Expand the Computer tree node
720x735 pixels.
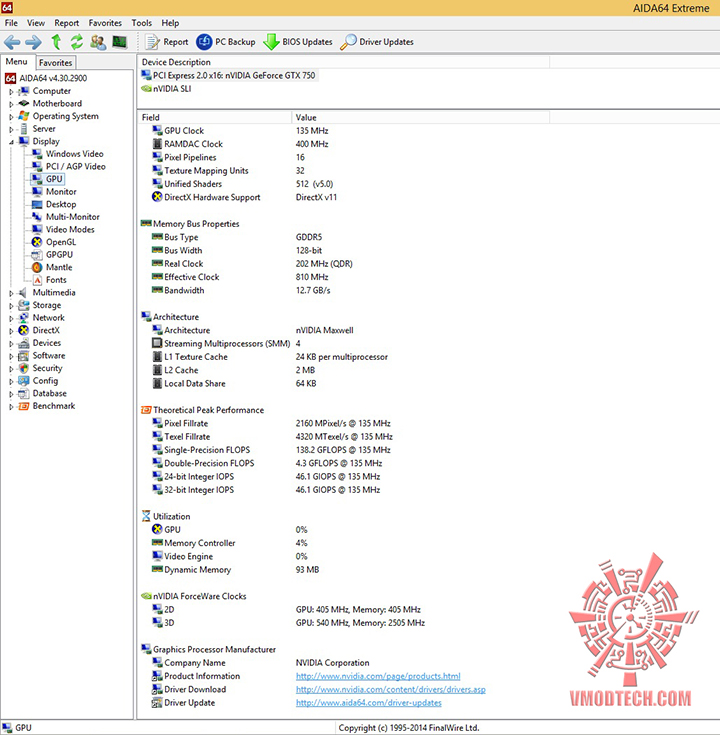[11, 91]
